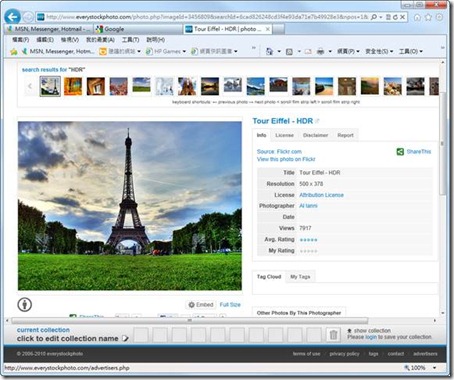Image resolution: width=454 pixels, height=380 pixels.
Task: Open the Home icon at top right
Action: click(x=417, y=17)
